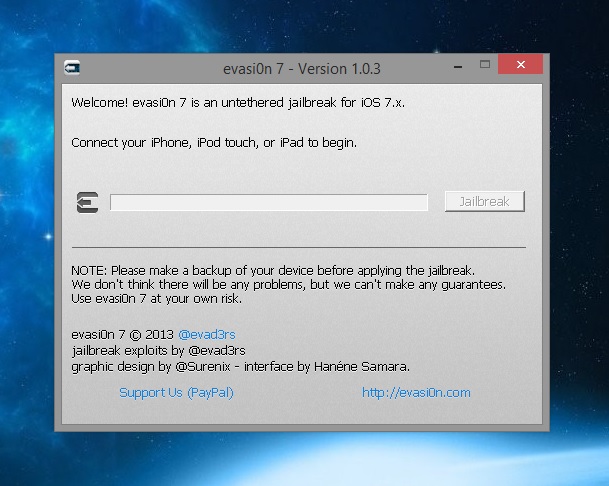The image size is (609, 486).
Task: Click the title text 'evasi0n 7 - Version 1.0.3'
Action: 302,69
